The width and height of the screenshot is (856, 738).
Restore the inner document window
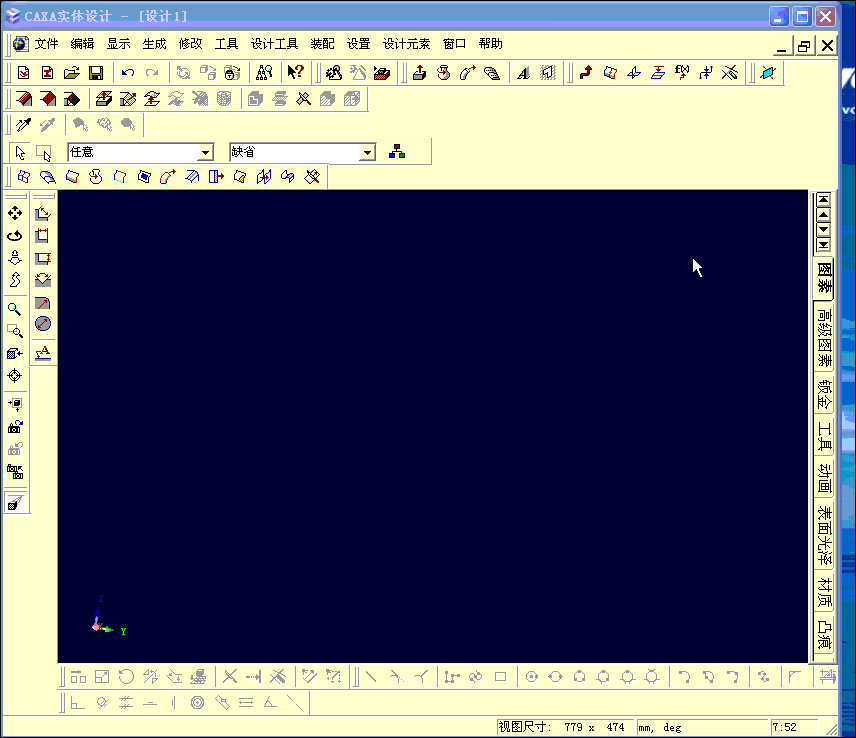click(804, 46)
